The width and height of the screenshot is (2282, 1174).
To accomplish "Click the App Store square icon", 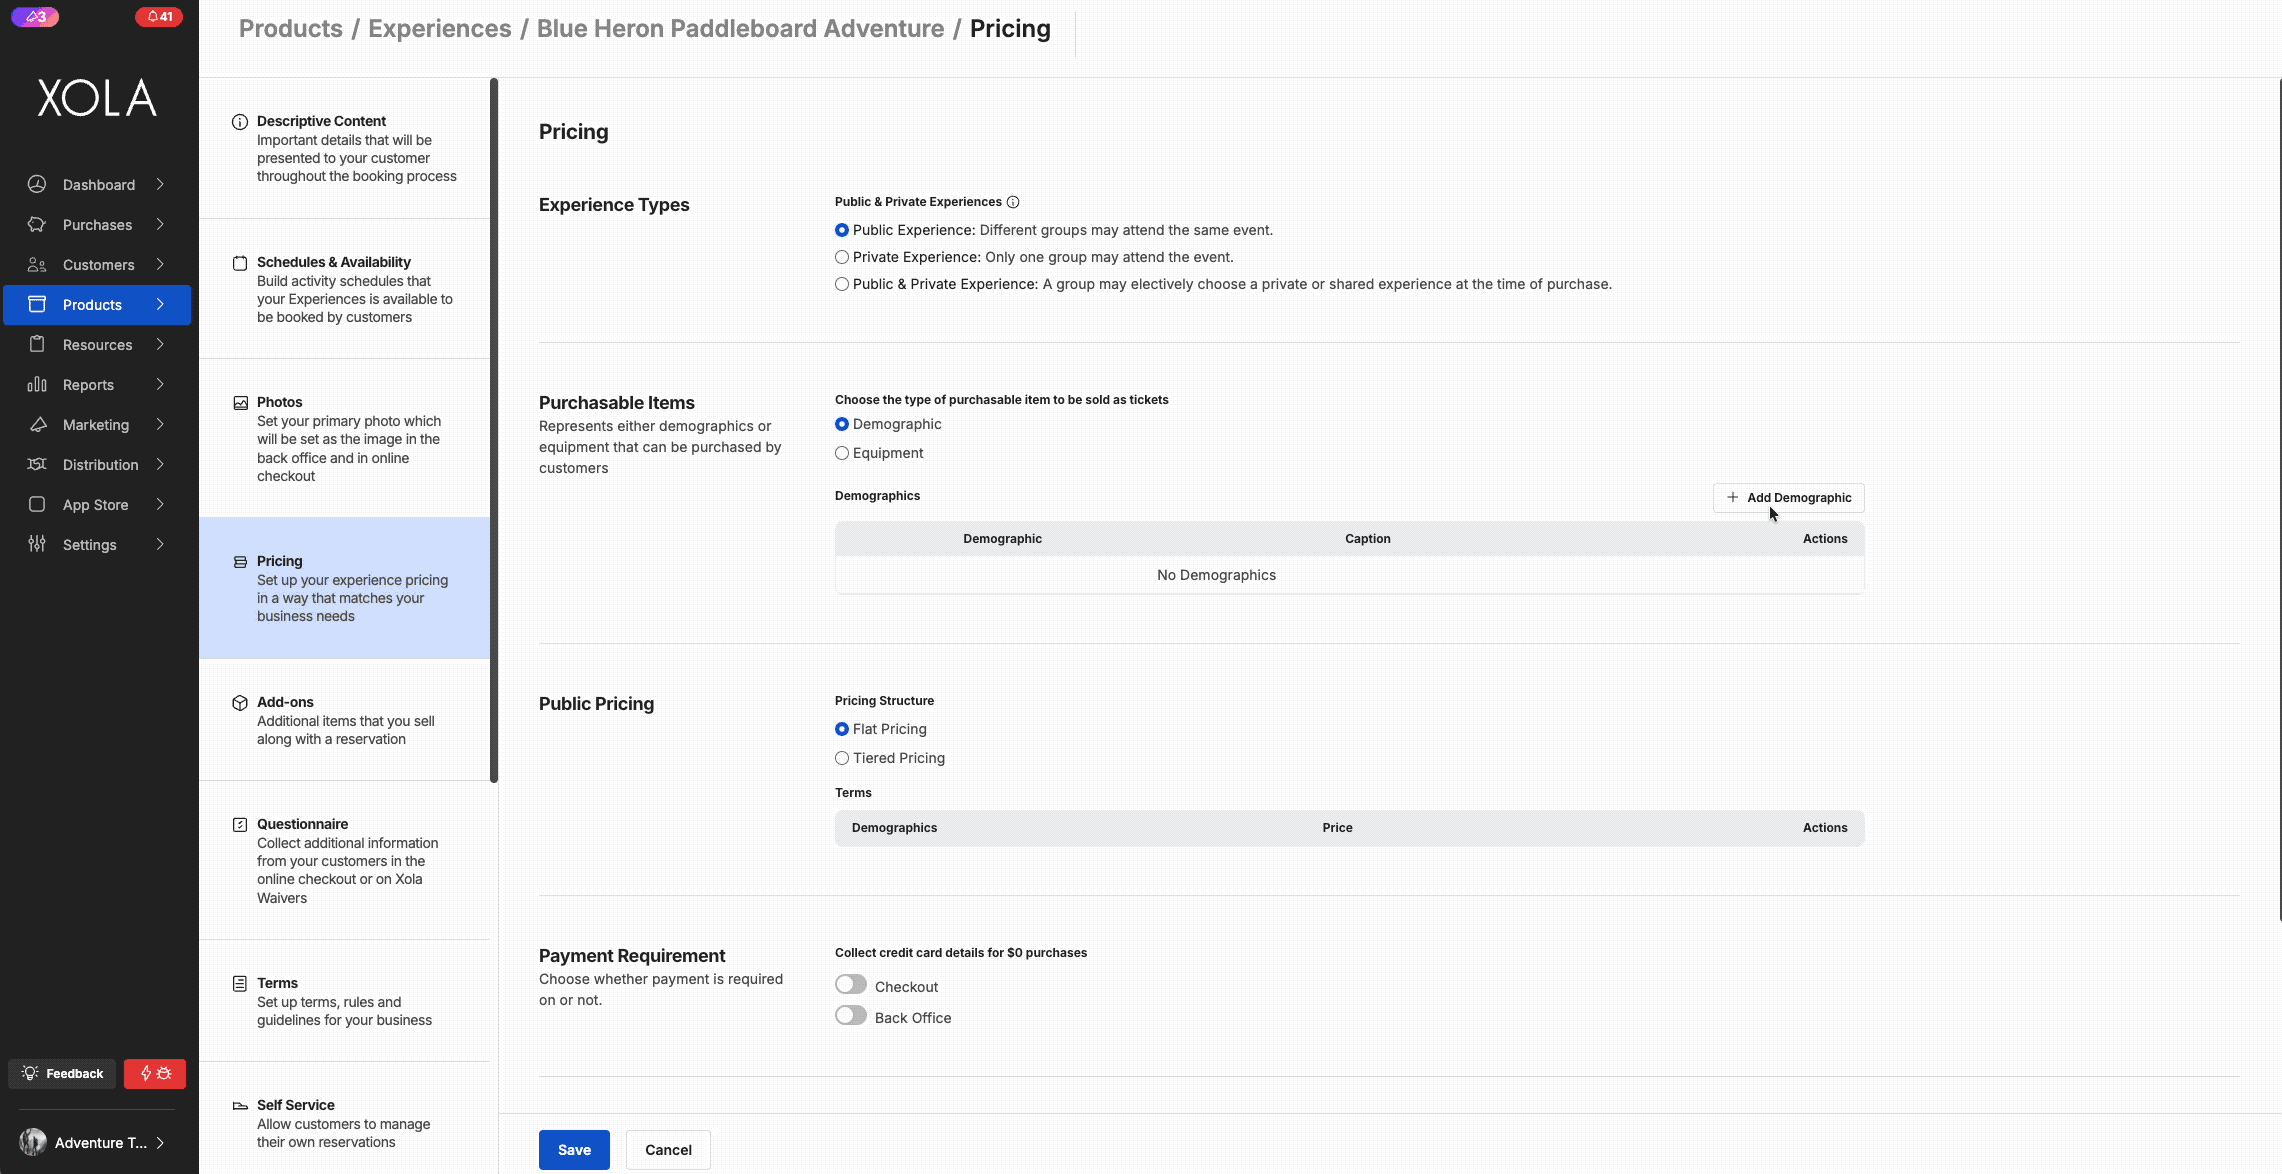I will click(37, 504).
